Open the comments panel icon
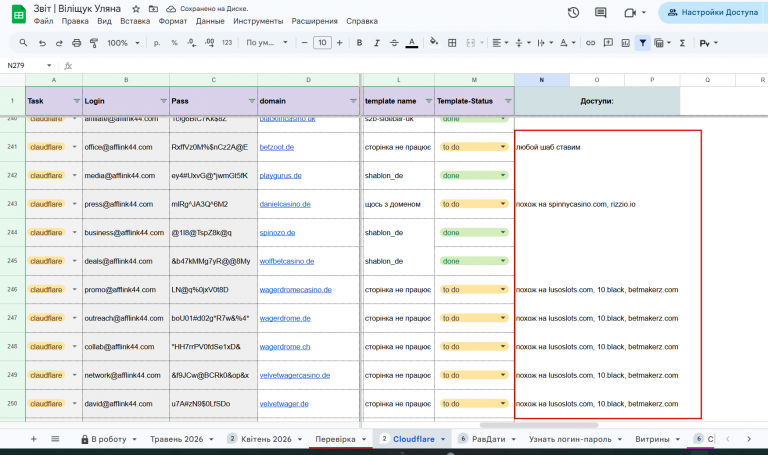The width and height of the screenshot is (768, 455). pos(600,13)
